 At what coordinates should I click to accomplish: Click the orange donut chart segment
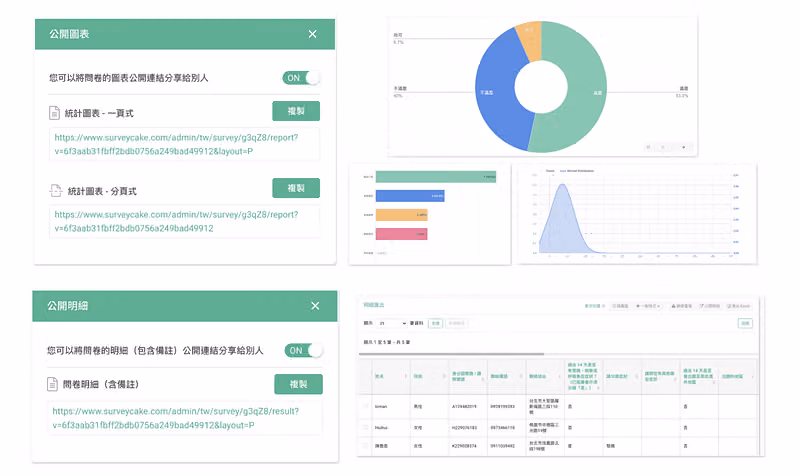[x=530, y=40]
